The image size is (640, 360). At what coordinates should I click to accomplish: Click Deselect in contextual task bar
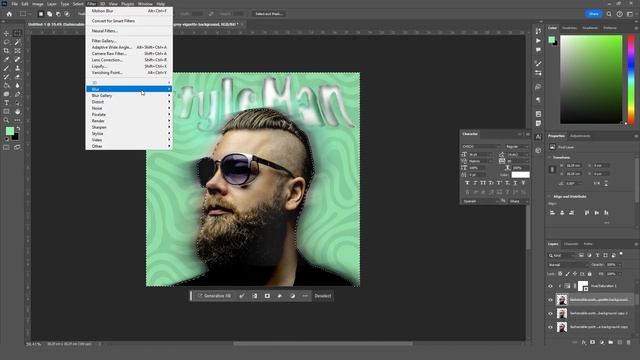tap(322, 296)
